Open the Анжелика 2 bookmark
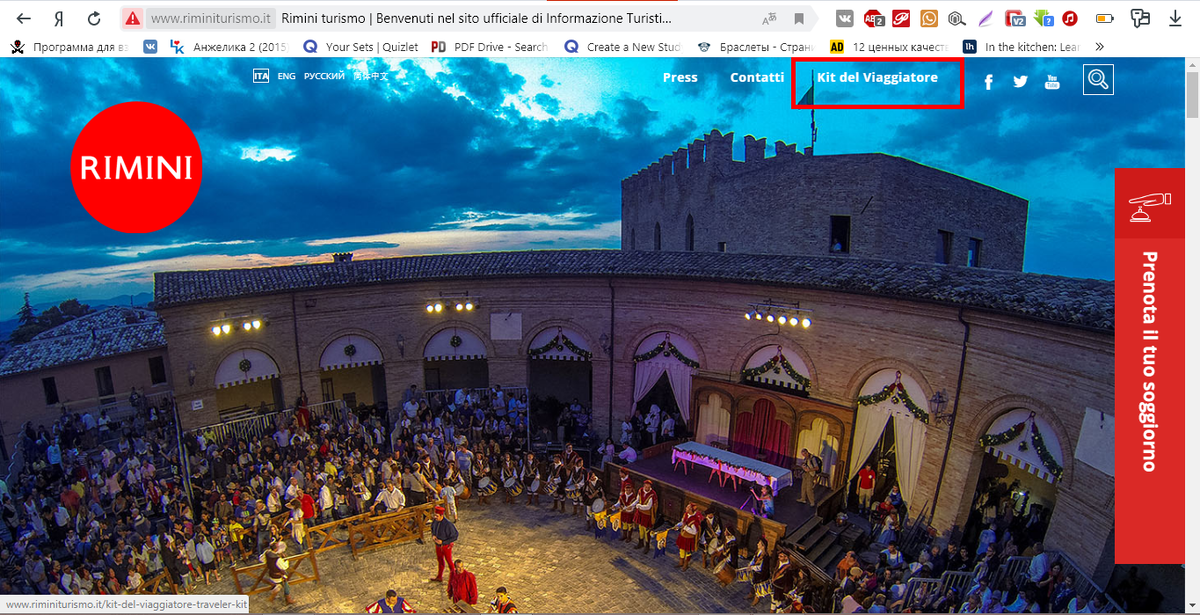This screenshot has height=615, width=1200. click(229, 46)
